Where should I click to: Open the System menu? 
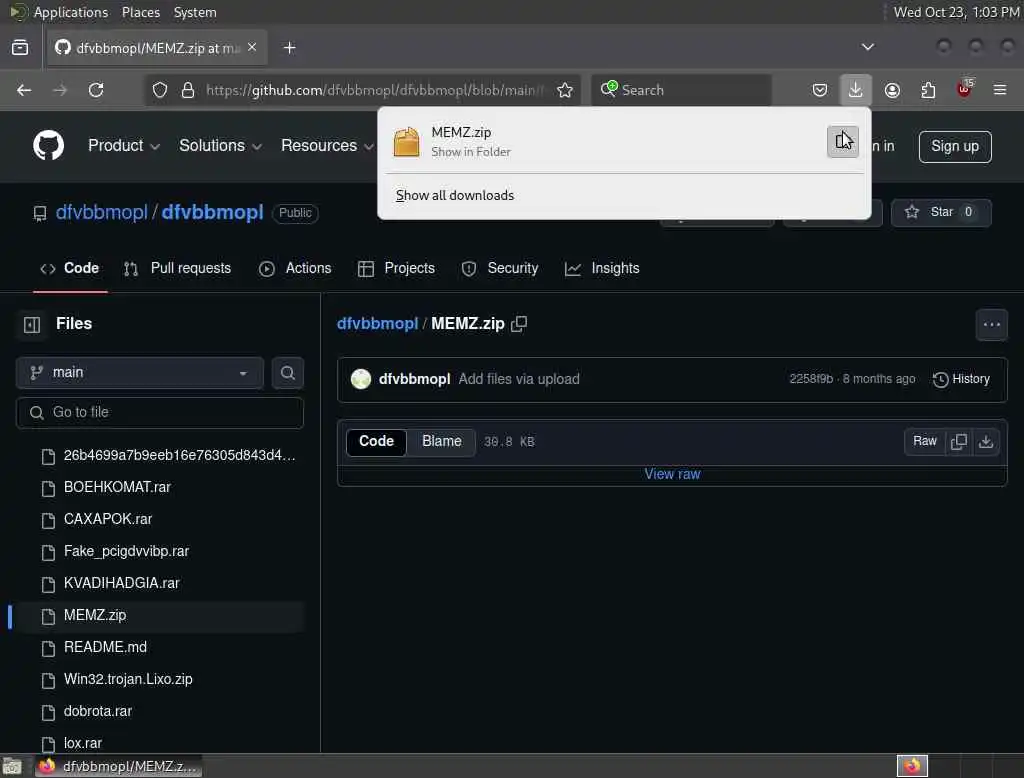(x=195, y=12)
